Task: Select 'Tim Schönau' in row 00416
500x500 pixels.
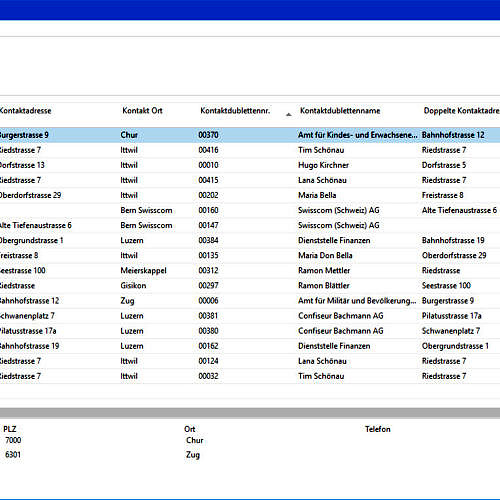Action: [321, 150]
